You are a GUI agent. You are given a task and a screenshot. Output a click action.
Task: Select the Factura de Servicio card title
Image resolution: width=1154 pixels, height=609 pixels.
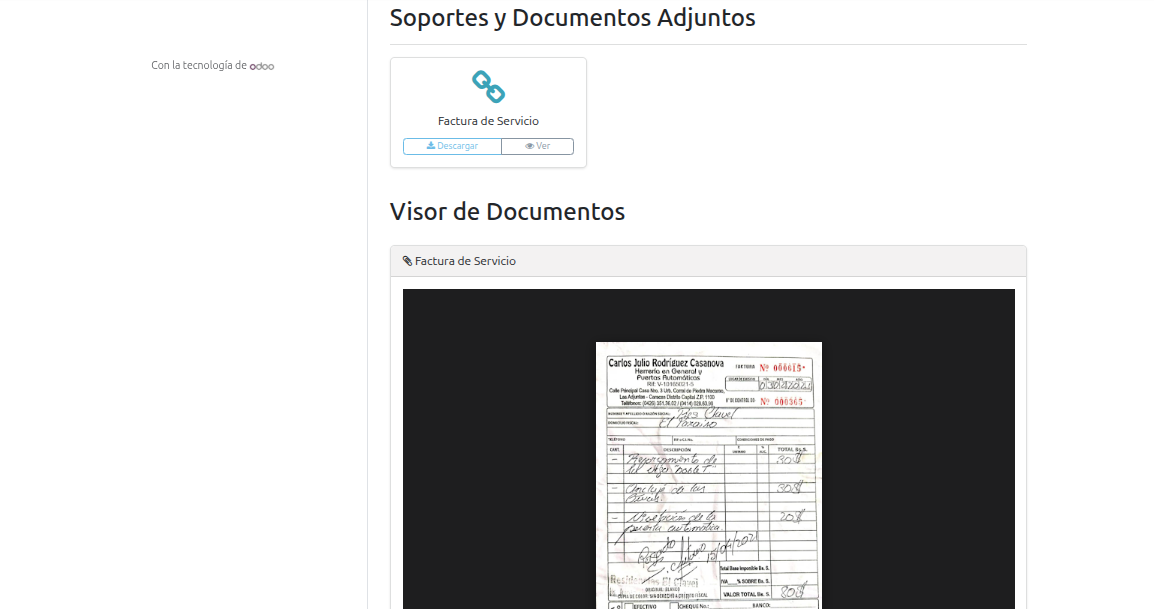(488, 121)
